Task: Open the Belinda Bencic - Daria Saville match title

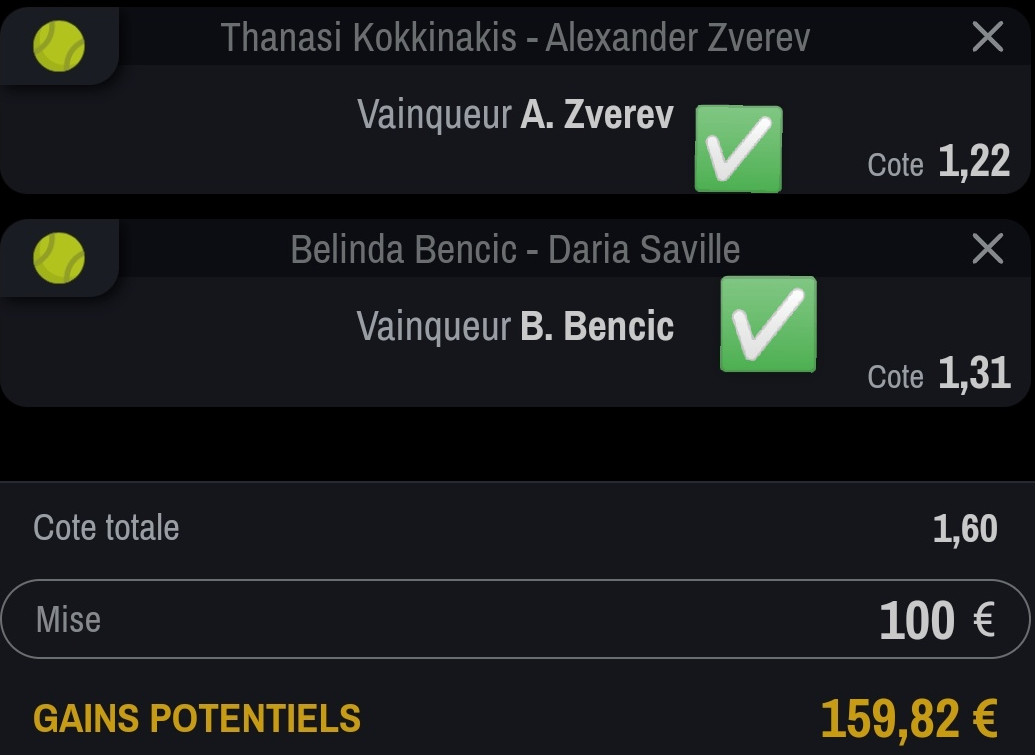Action: click(516, 249)
